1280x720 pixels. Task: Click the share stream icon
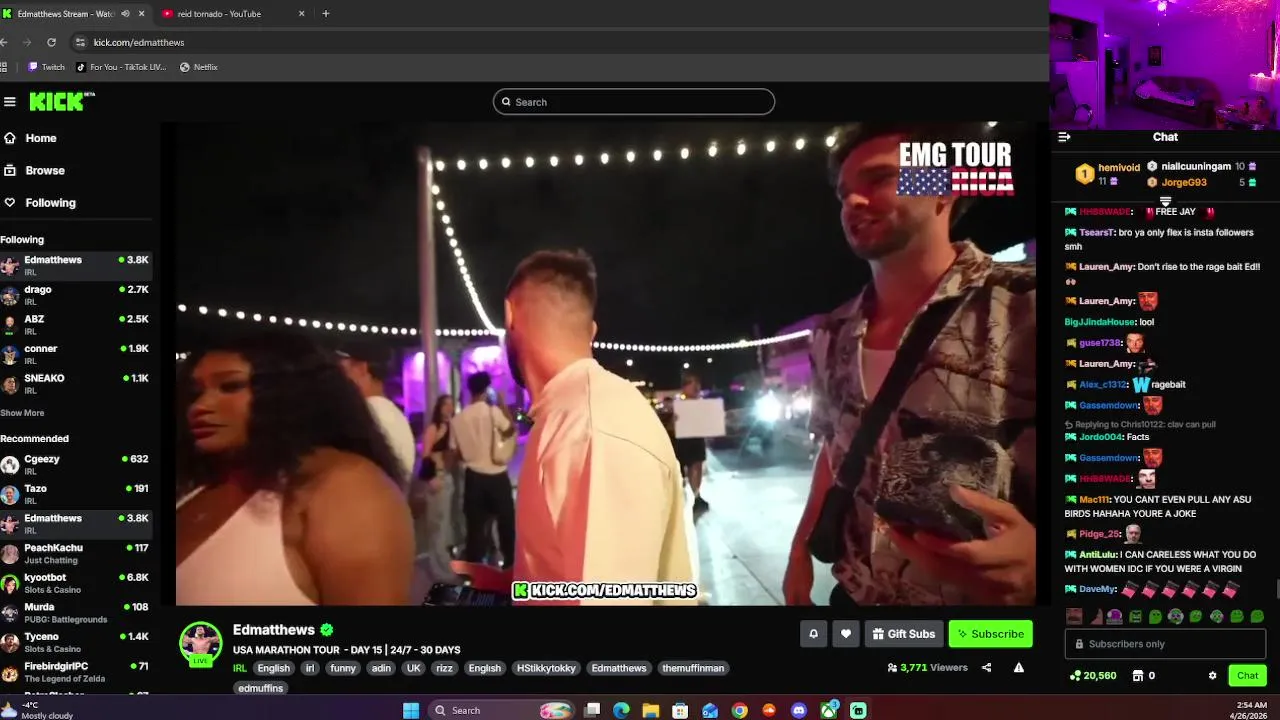pos(986,668)
